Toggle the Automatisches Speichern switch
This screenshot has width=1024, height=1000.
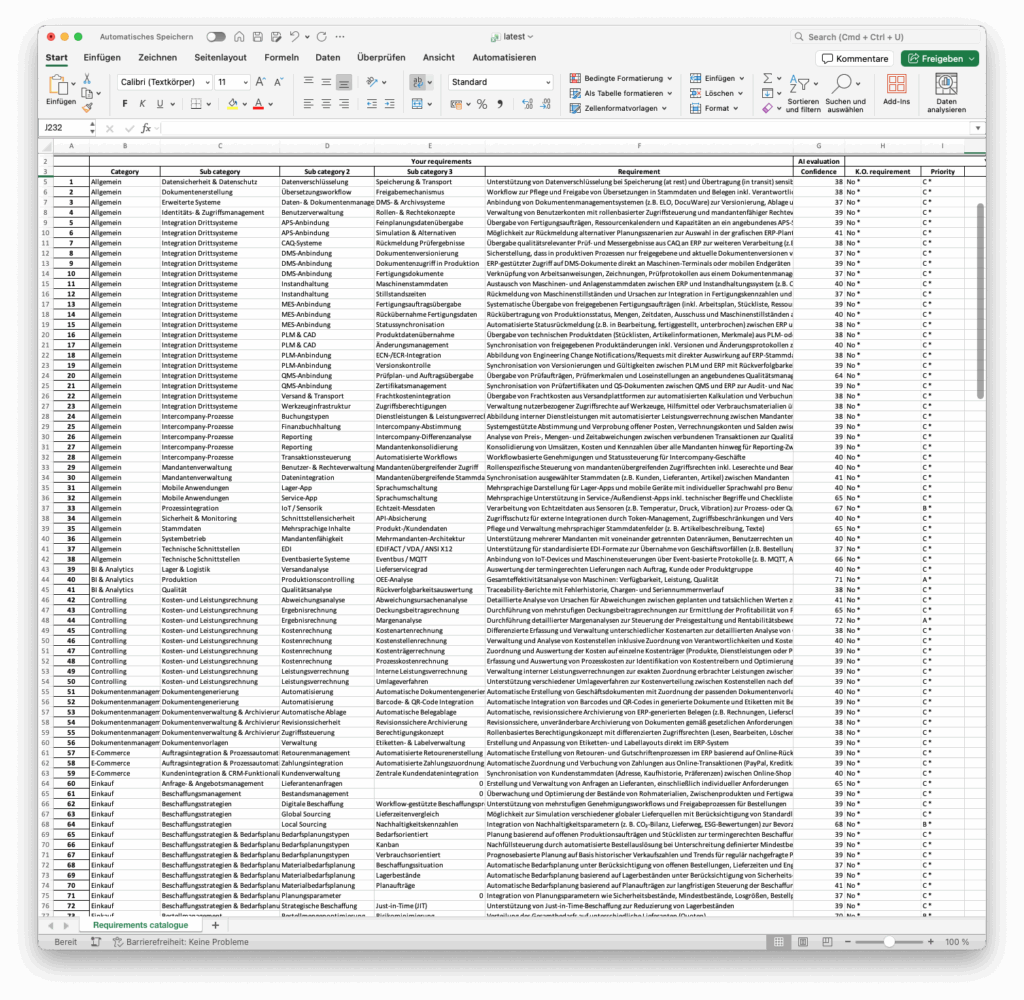[216, 37]
